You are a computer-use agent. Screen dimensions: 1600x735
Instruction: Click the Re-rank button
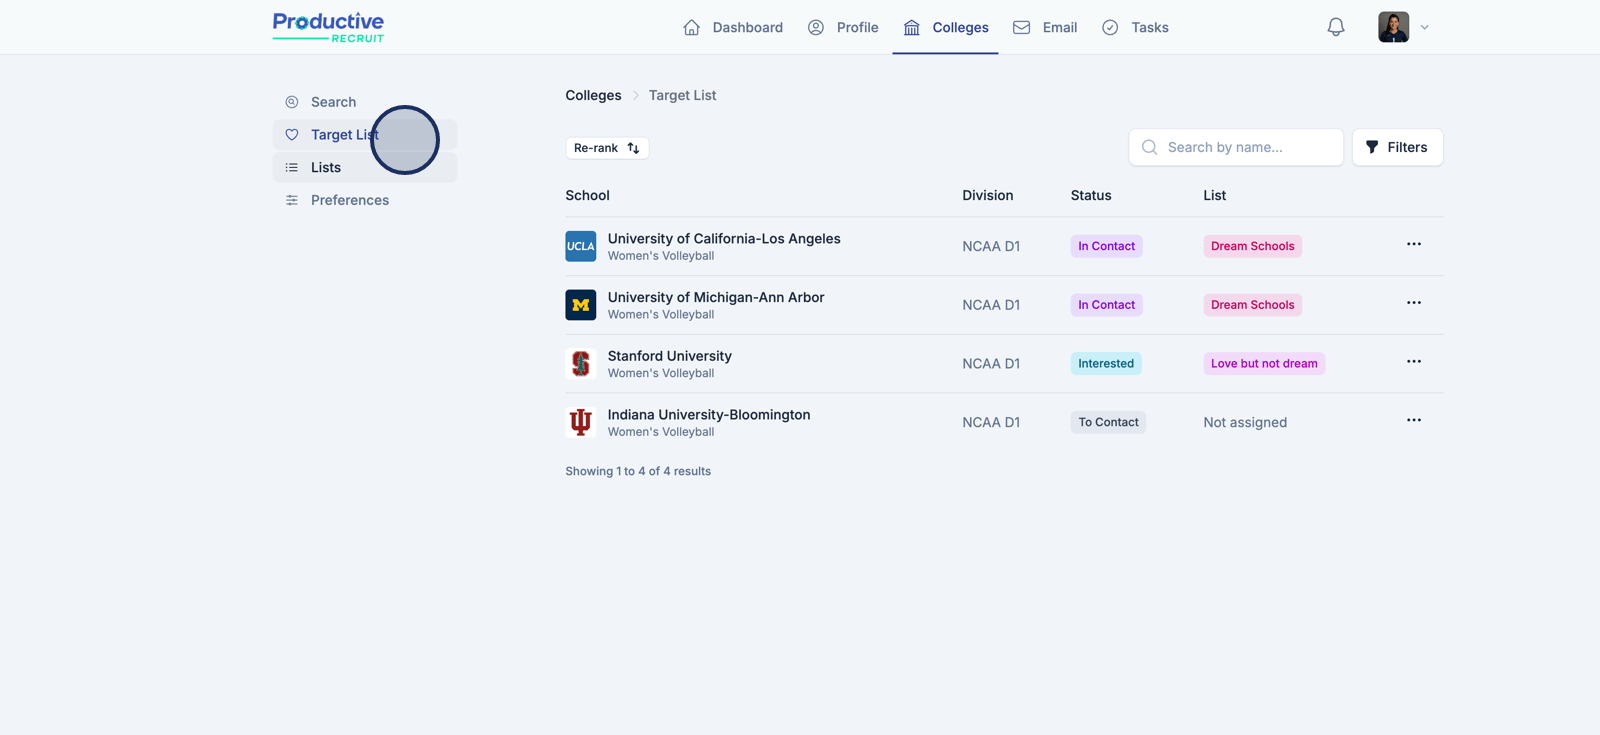tap(607, 148)
